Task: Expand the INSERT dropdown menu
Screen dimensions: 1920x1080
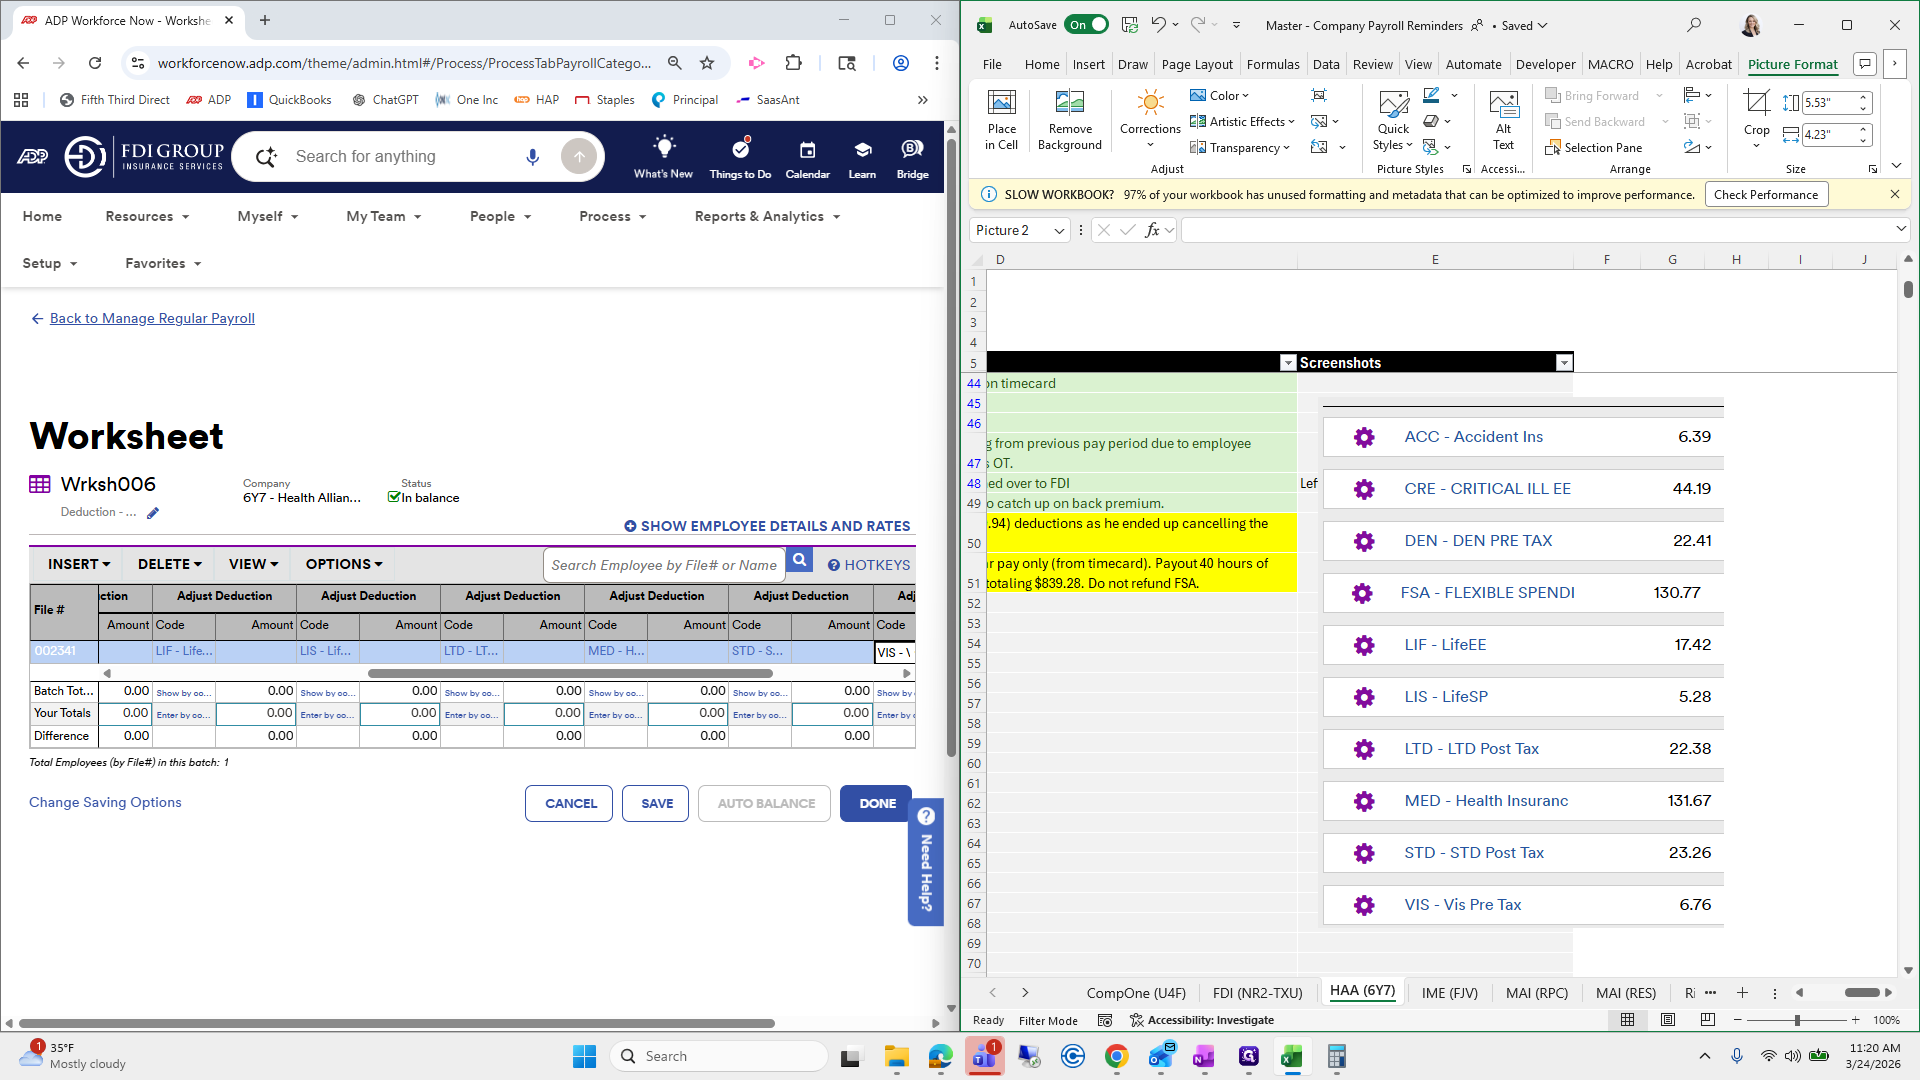Action: coord(79,564)
